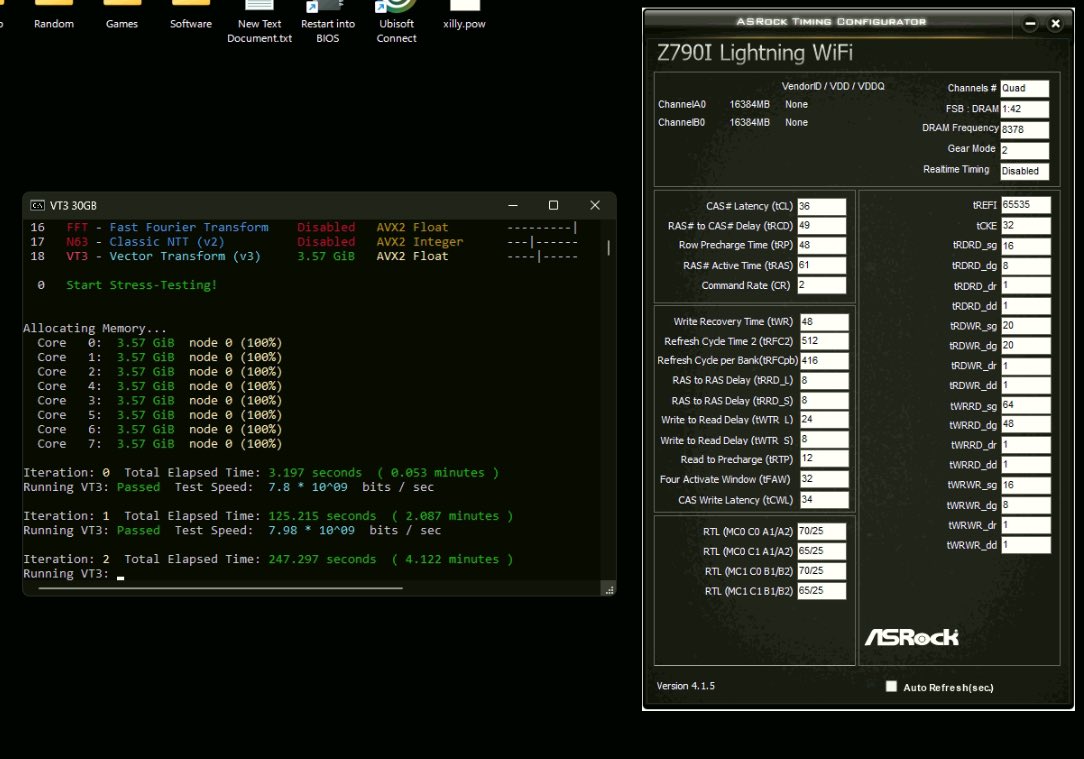This screenshot has height=759, width=1084.
Task: Click the Channels # field showing Quad
Action: tap(1025, 88)
